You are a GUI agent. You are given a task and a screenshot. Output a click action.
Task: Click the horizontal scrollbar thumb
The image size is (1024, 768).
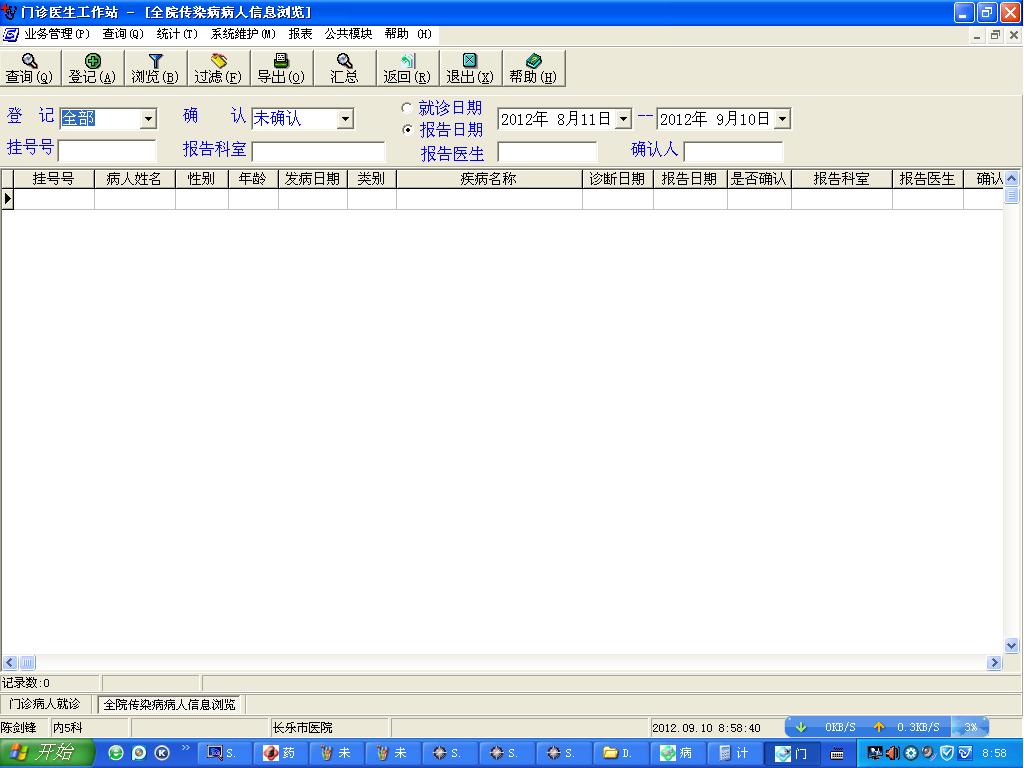[x=27, y=663]
